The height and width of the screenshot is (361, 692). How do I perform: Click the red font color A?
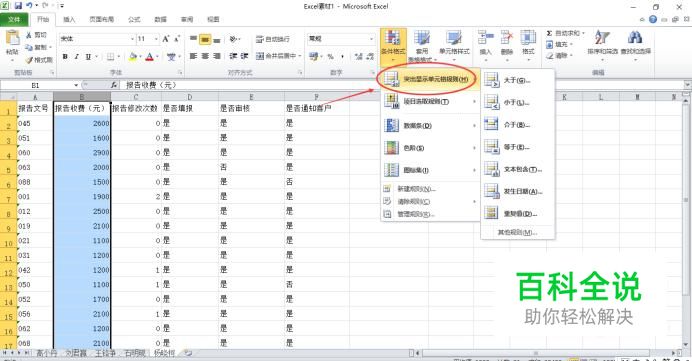[149, 56]
